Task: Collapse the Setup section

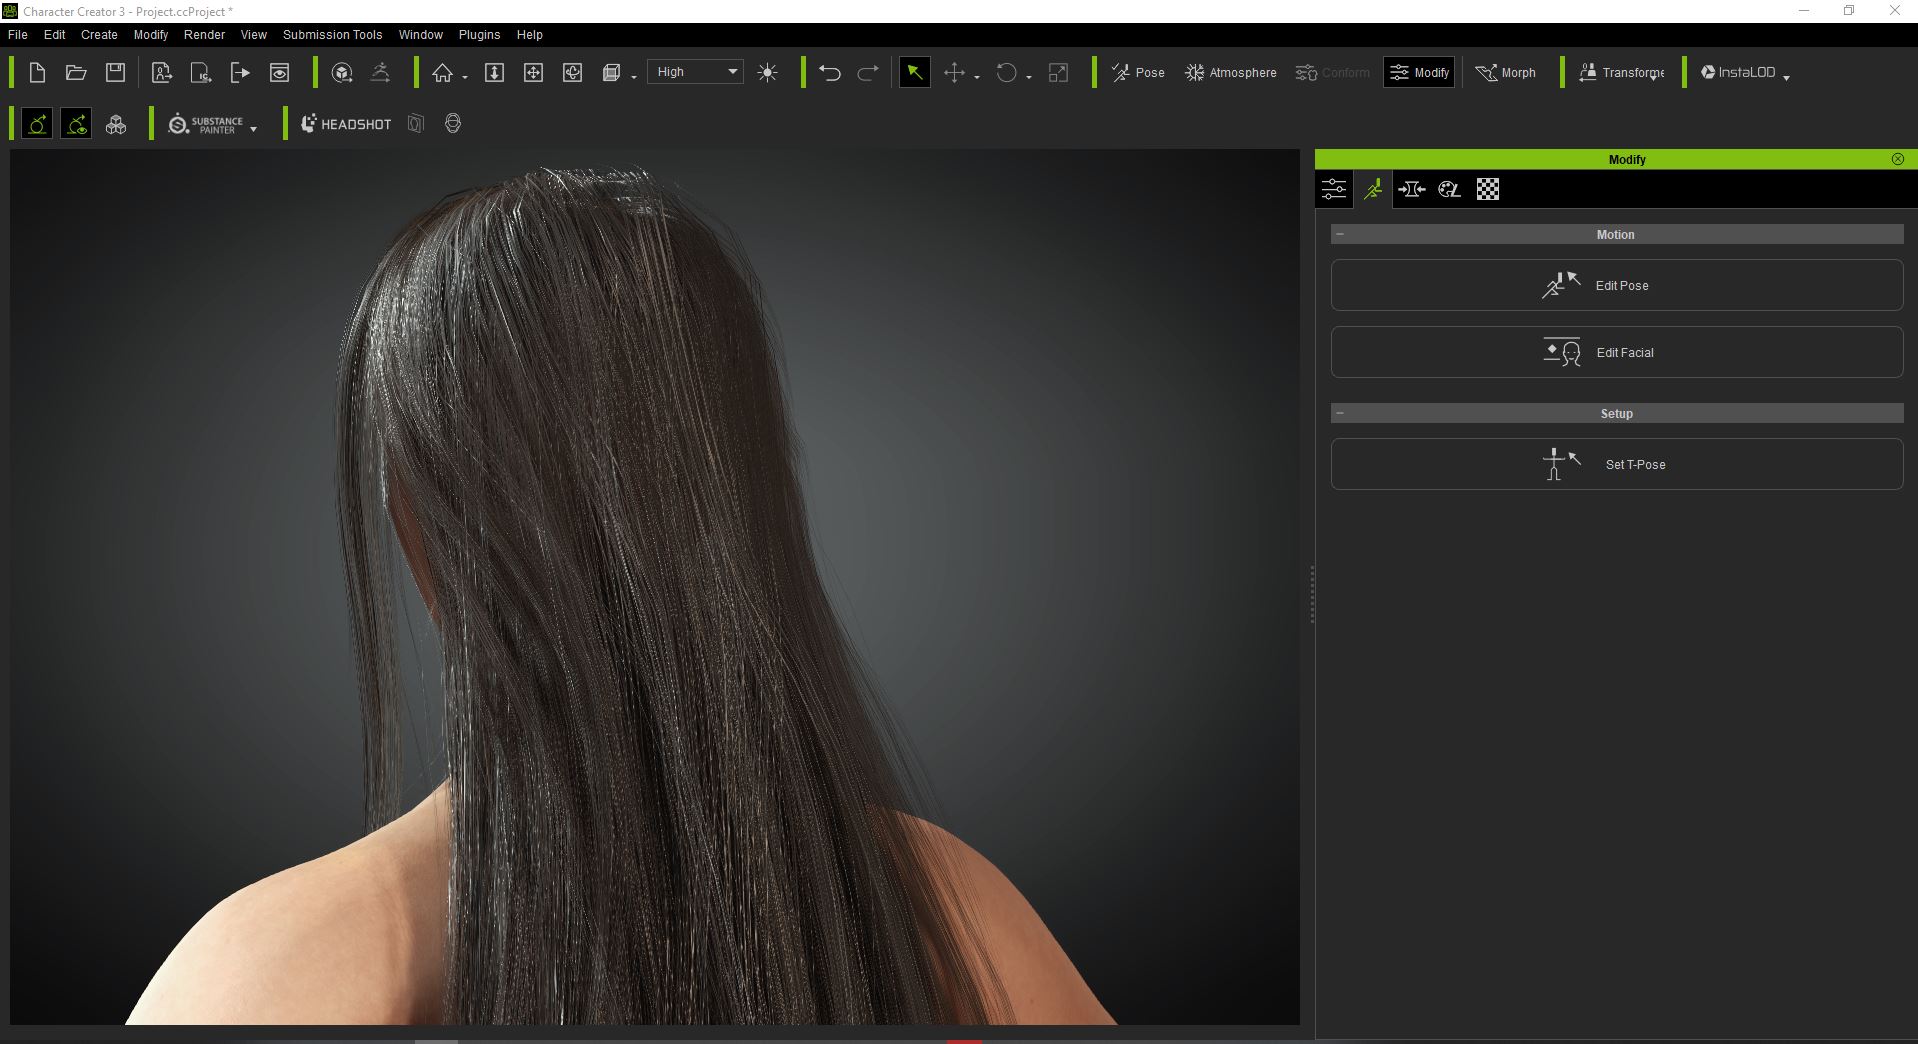Action: pos(1340,413)
